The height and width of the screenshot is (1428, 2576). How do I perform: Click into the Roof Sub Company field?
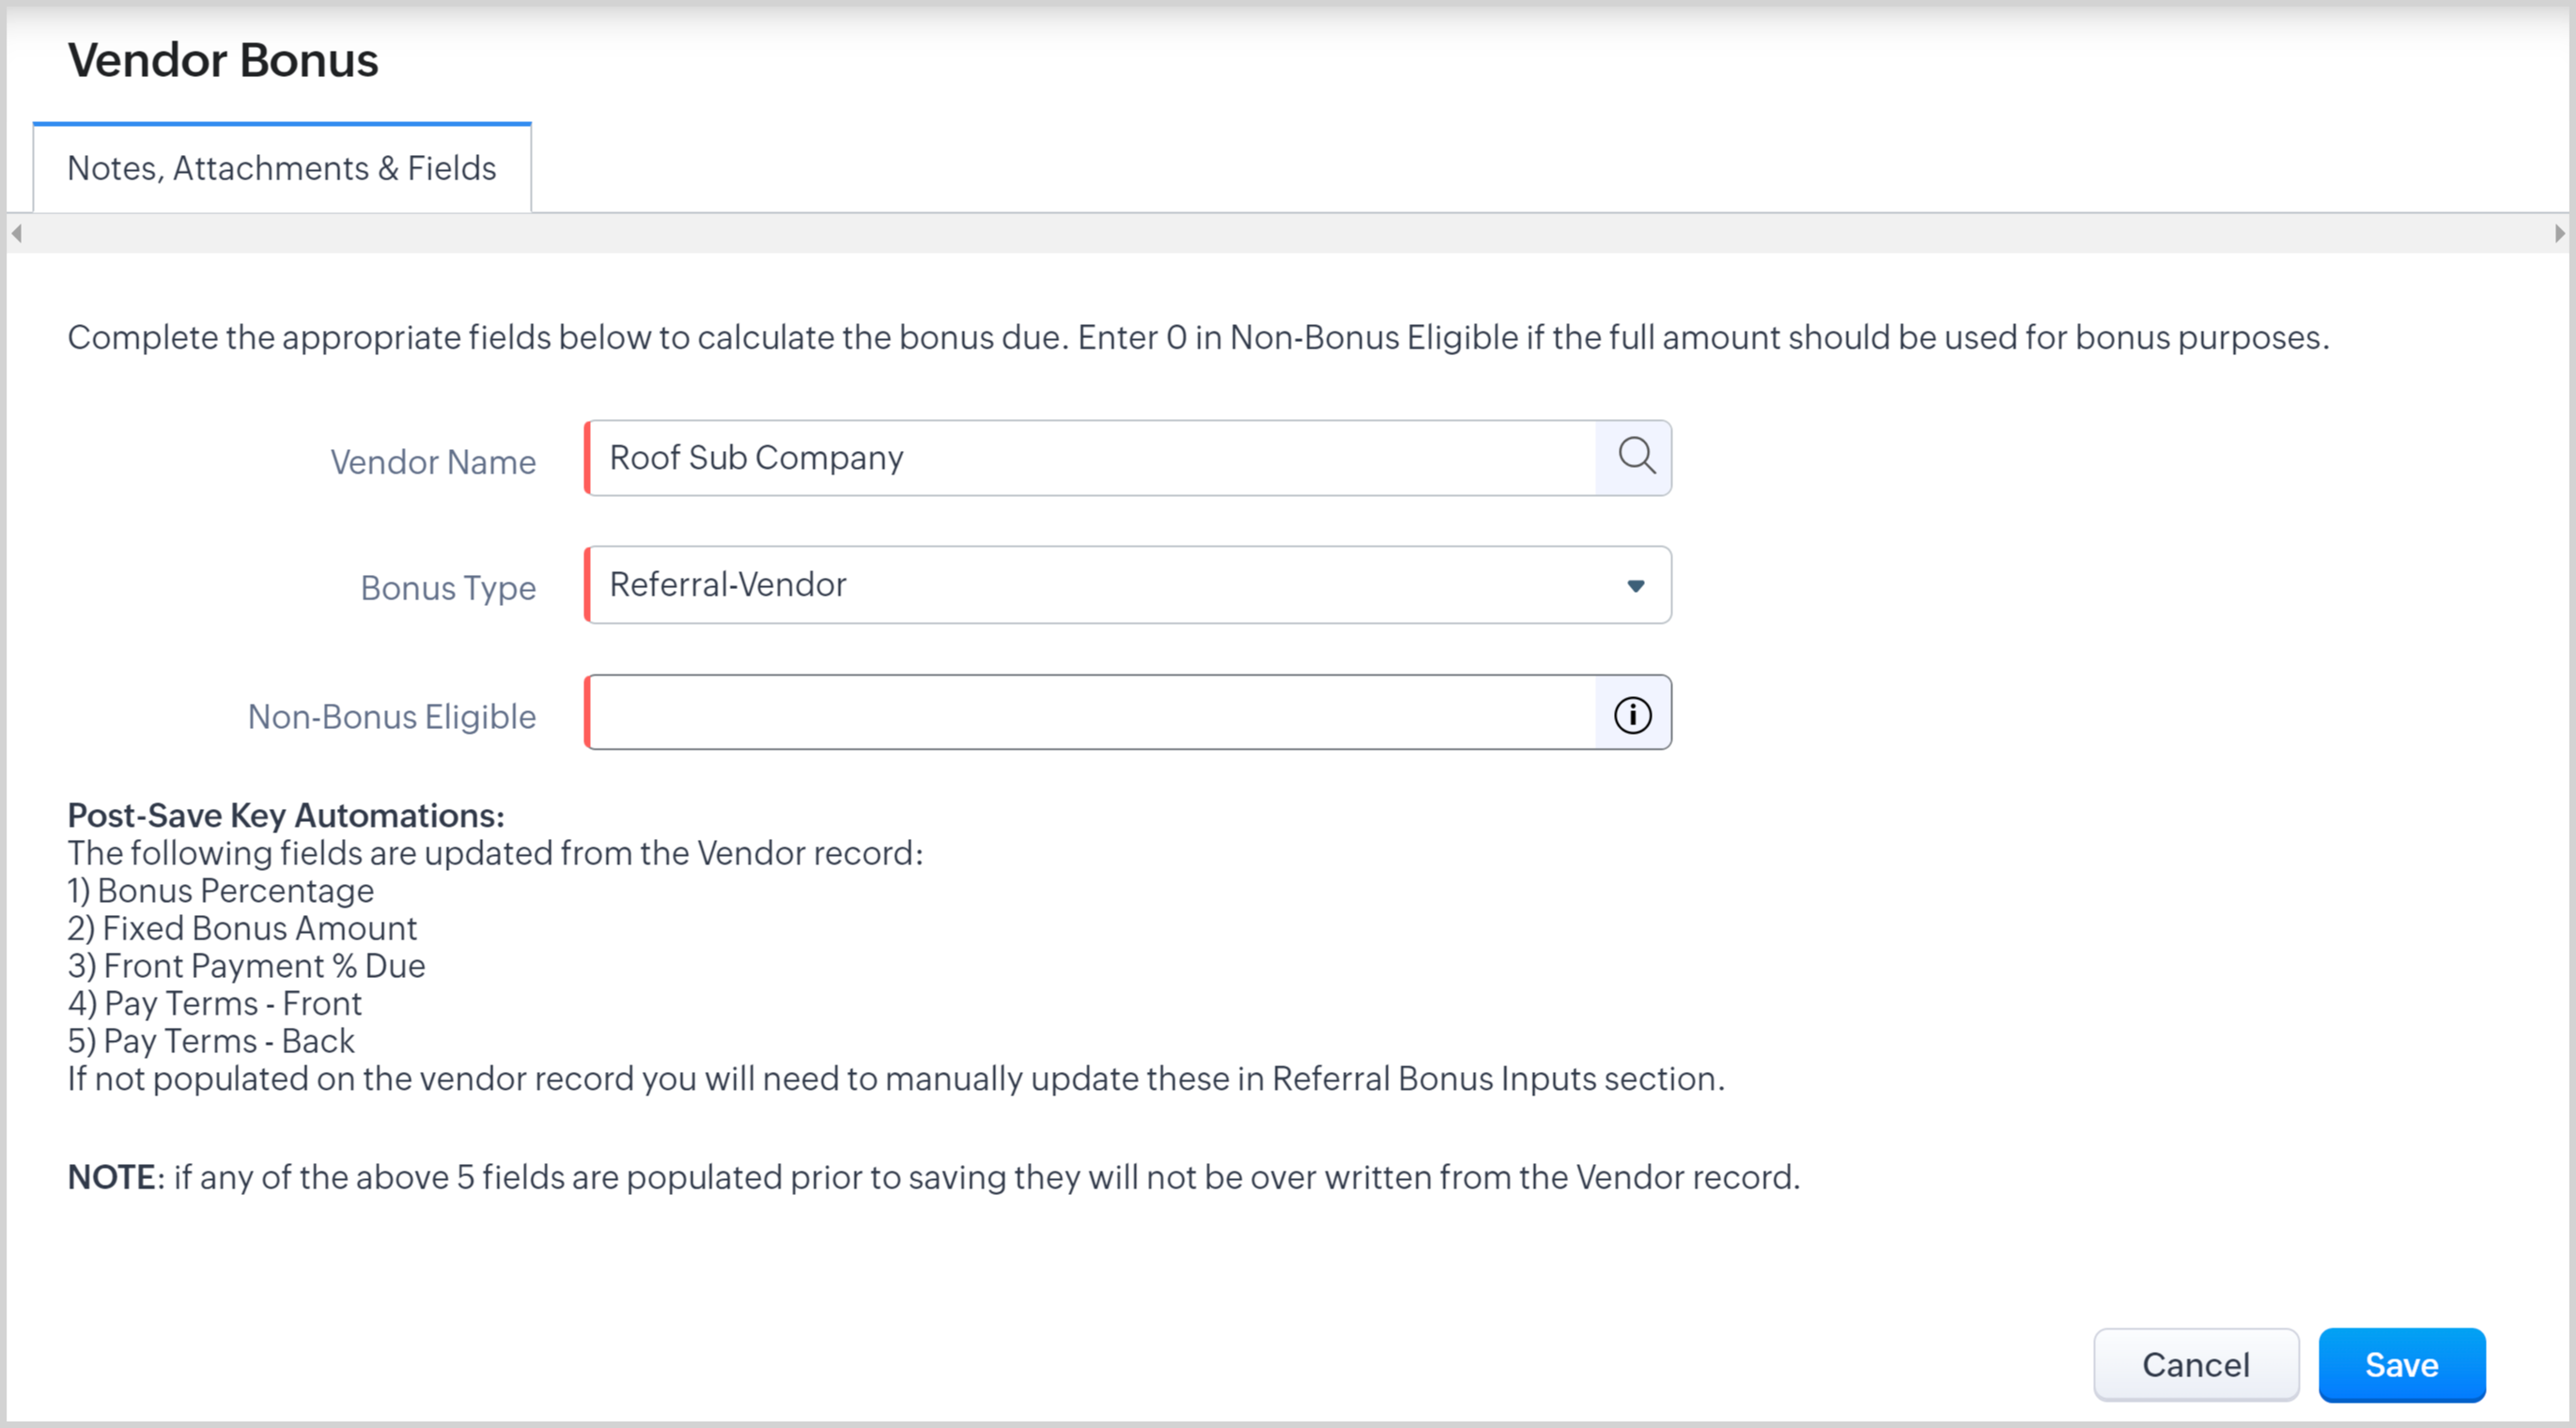point(1090,458)
